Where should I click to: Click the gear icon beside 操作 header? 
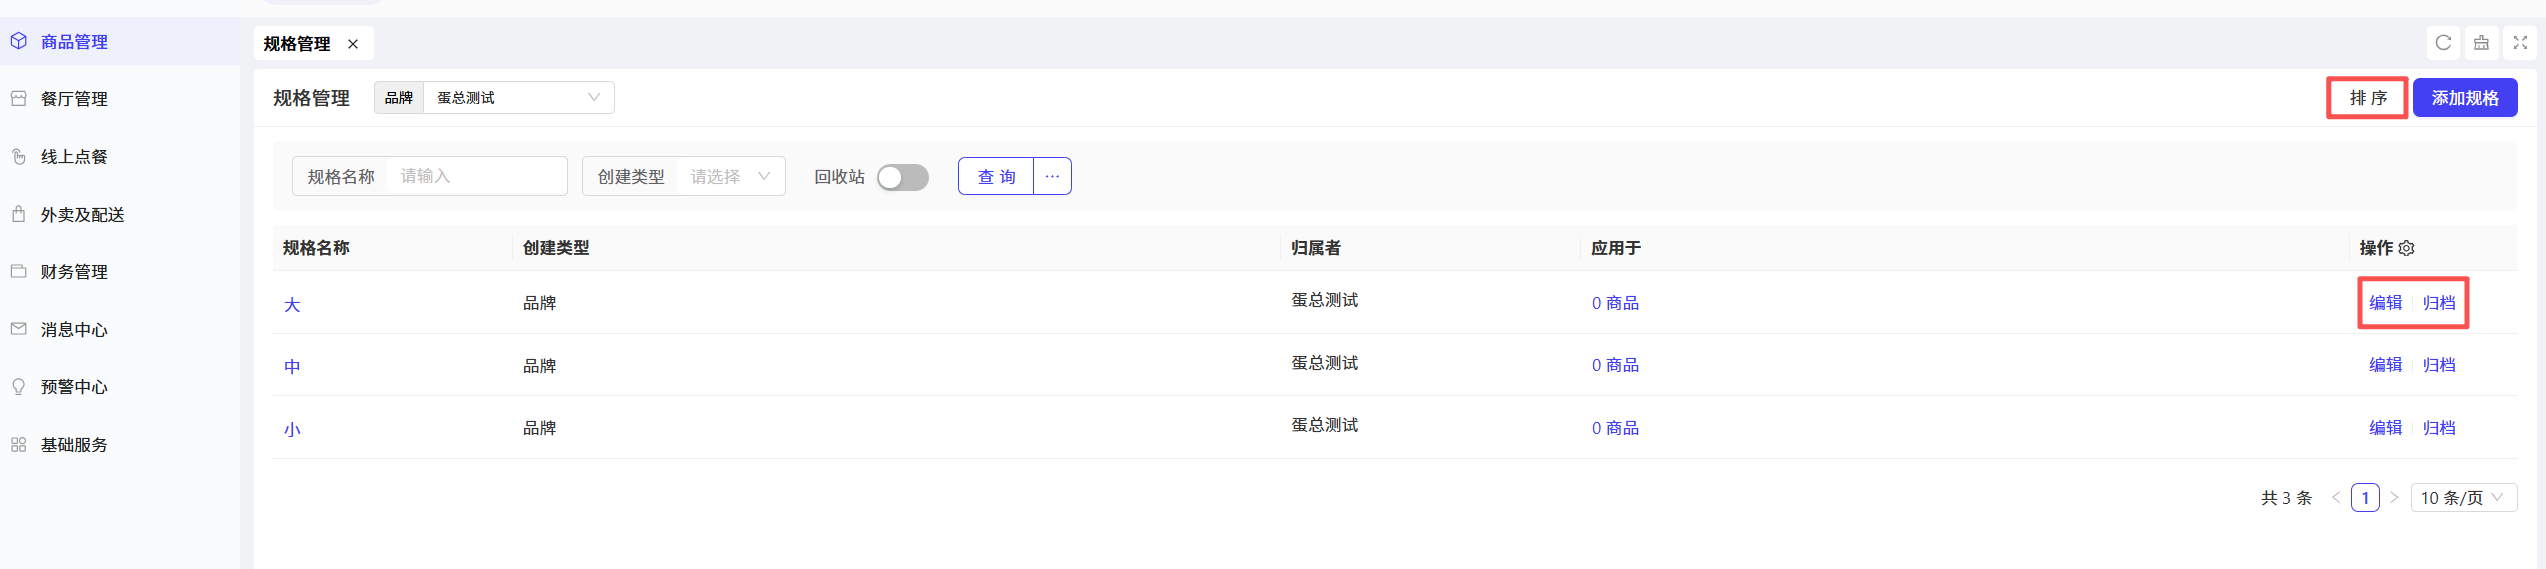coord(2406,248)
